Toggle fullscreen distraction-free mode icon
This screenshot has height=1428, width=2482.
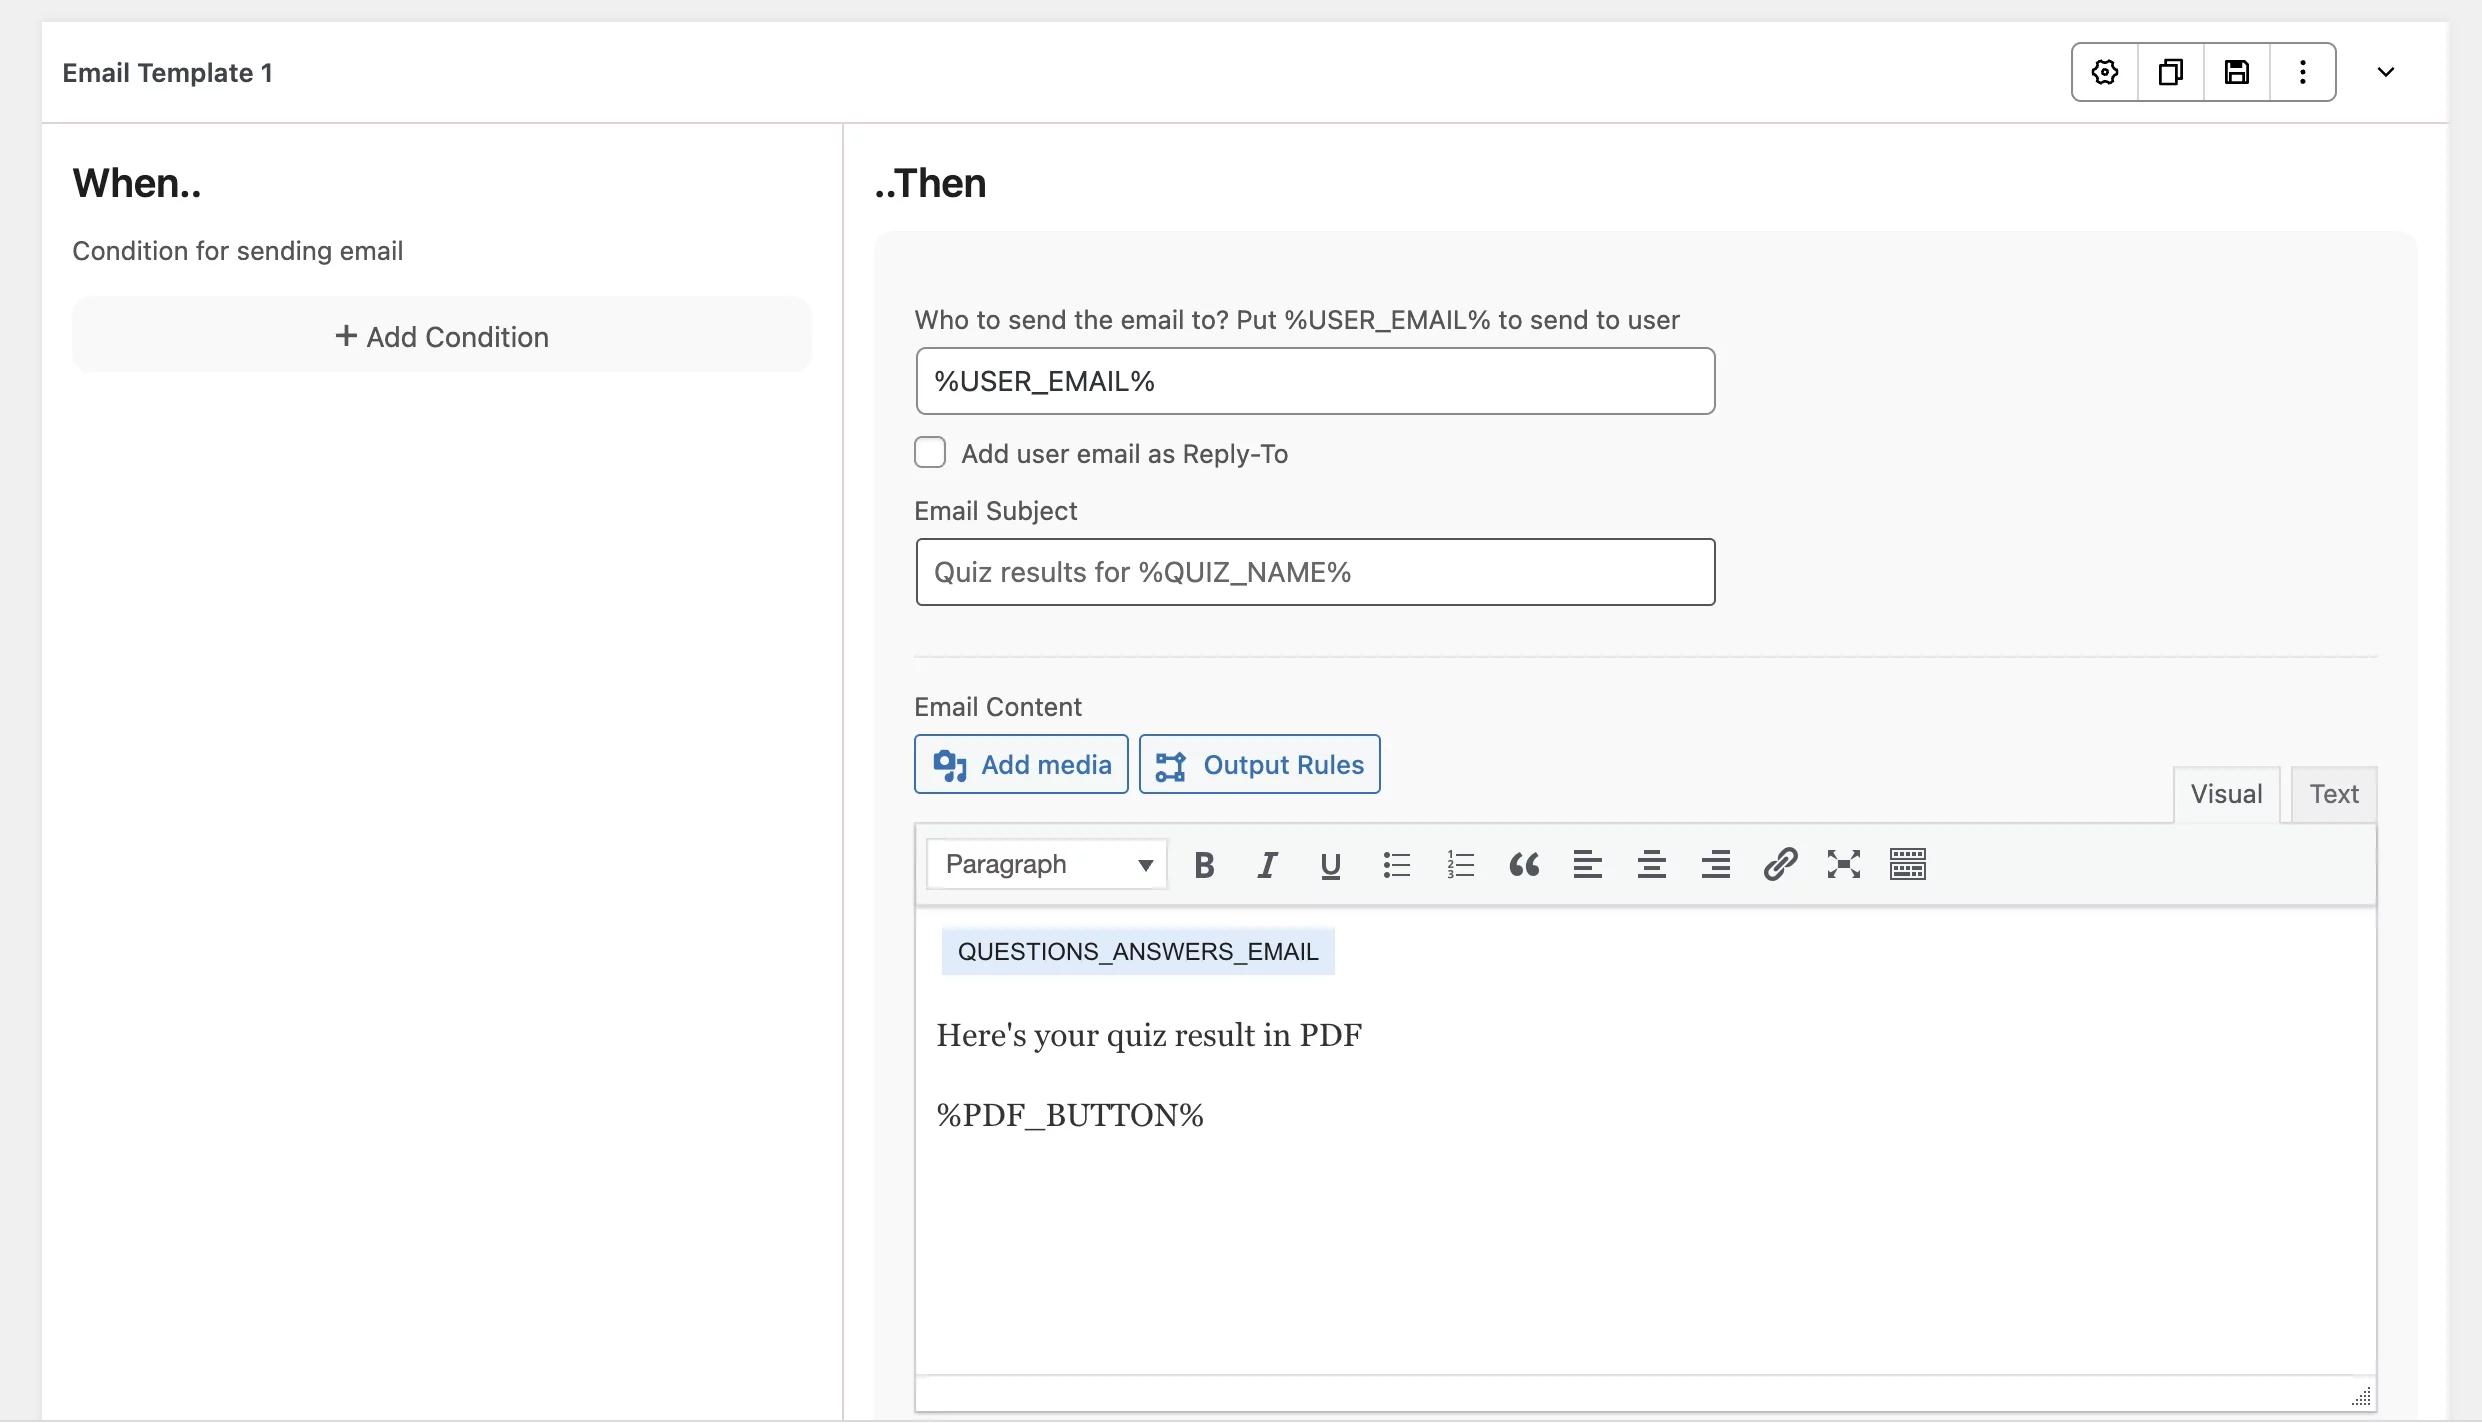(1844, 864)
